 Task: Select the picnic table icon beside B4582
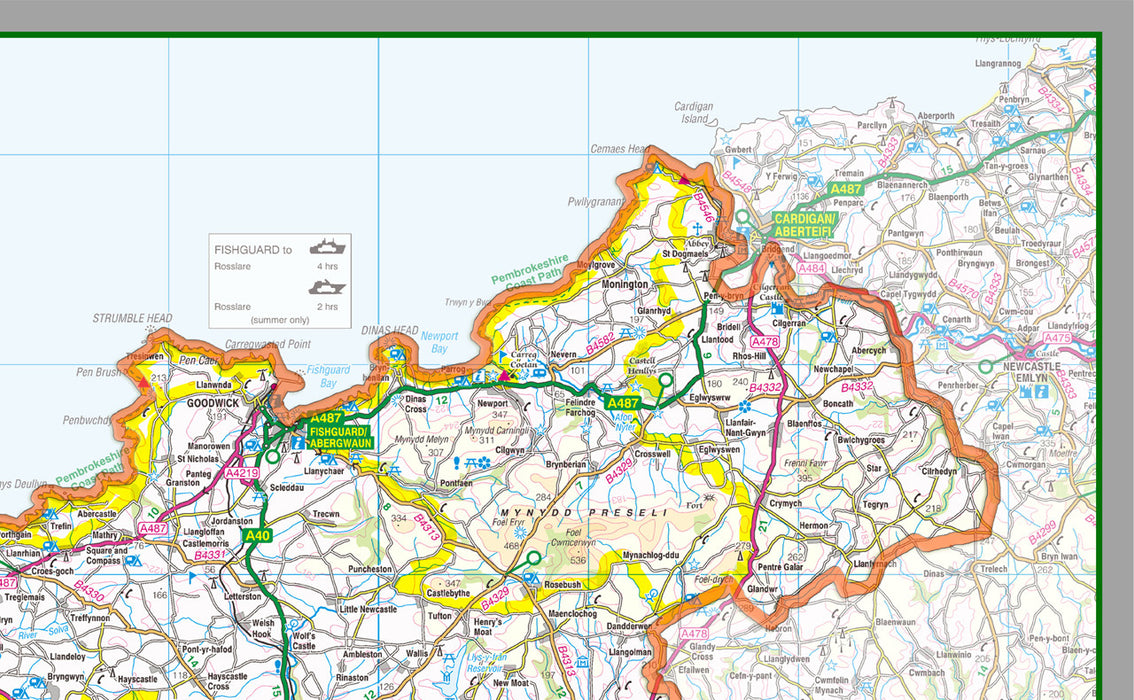point(626,331)
